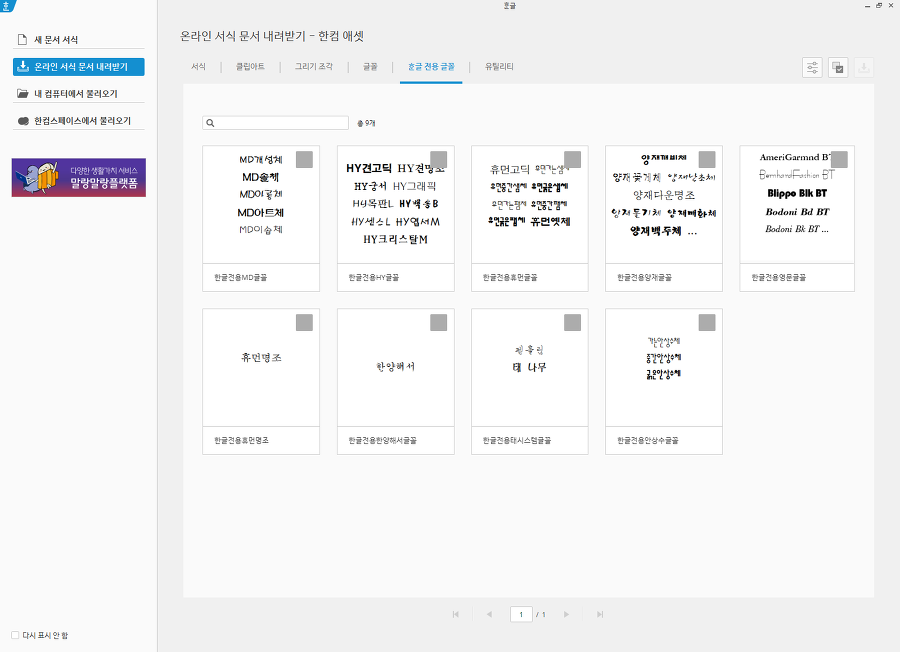Go to the first page arrow

tap(456, 614)
